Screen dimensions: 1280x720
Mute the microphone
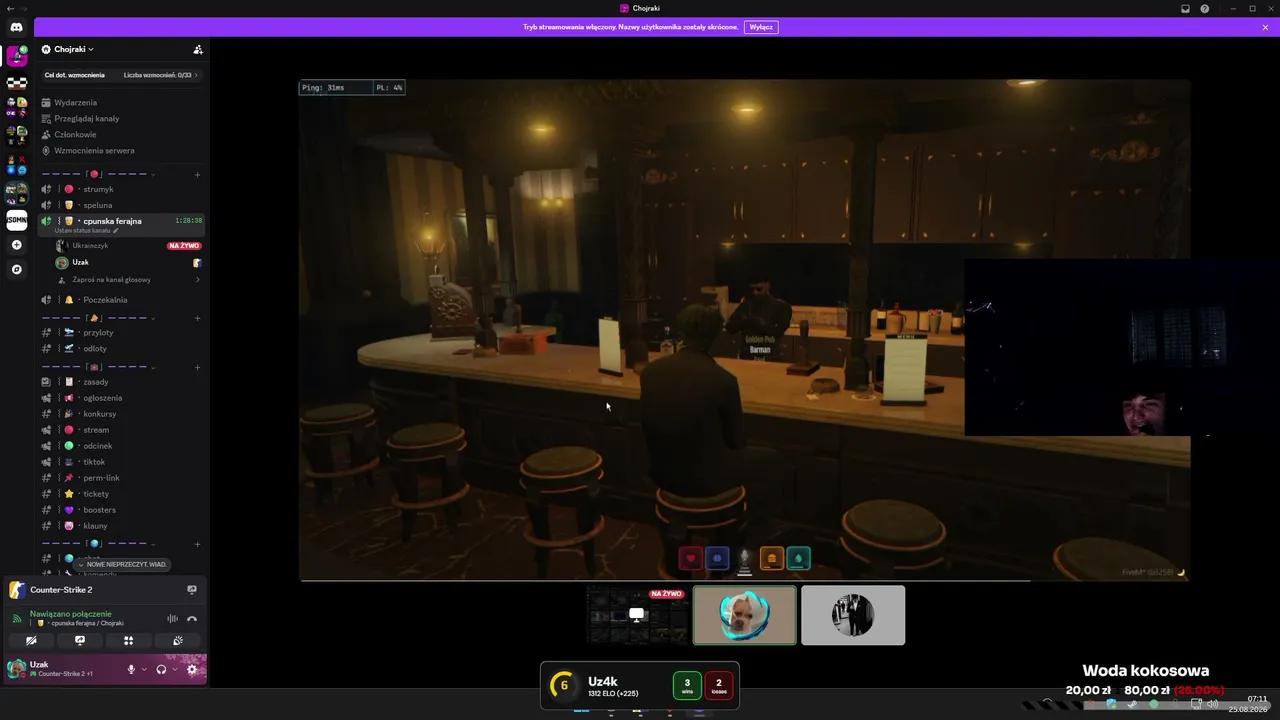click(130, 669)
